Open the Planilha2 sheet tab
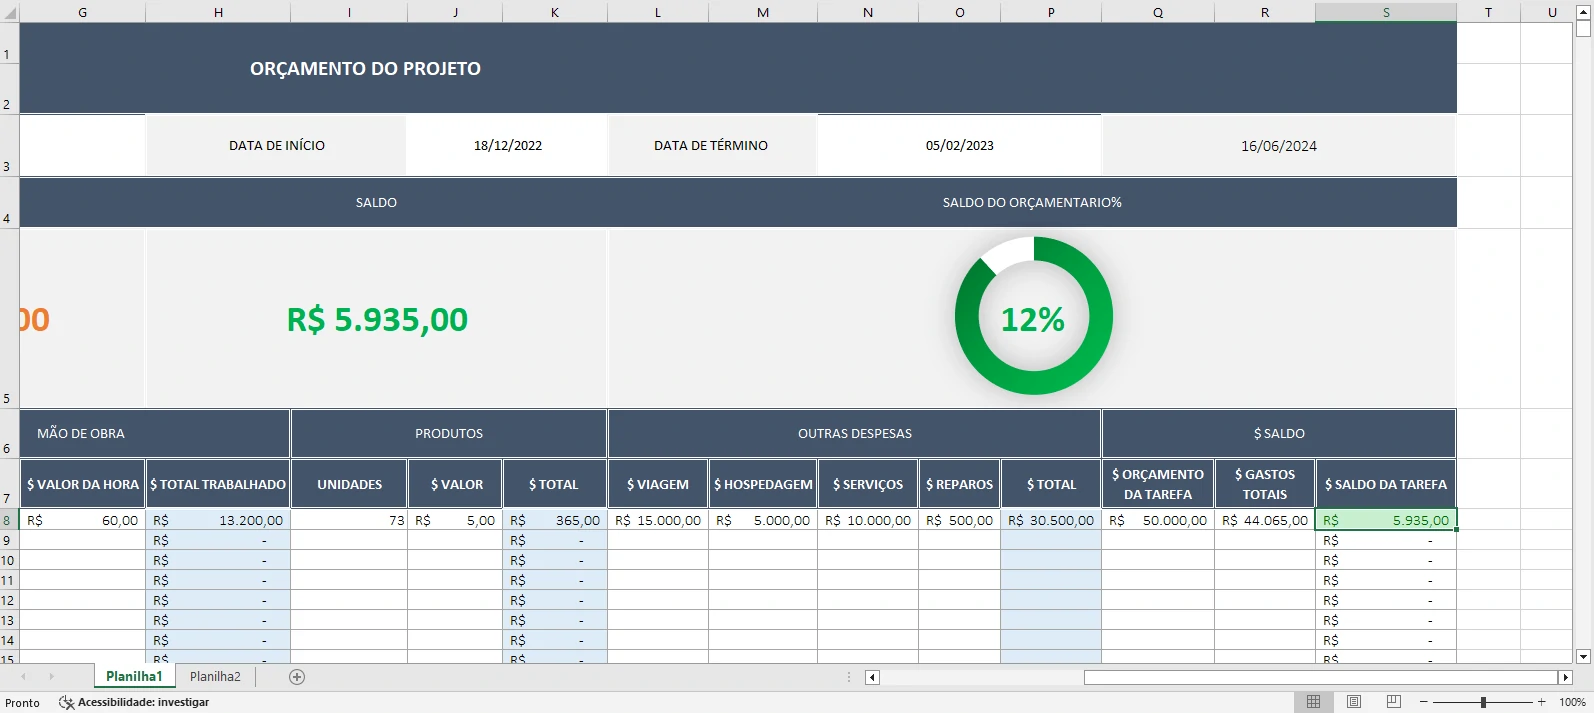The width and height of the screenshot is (1594, 713). 215,677
